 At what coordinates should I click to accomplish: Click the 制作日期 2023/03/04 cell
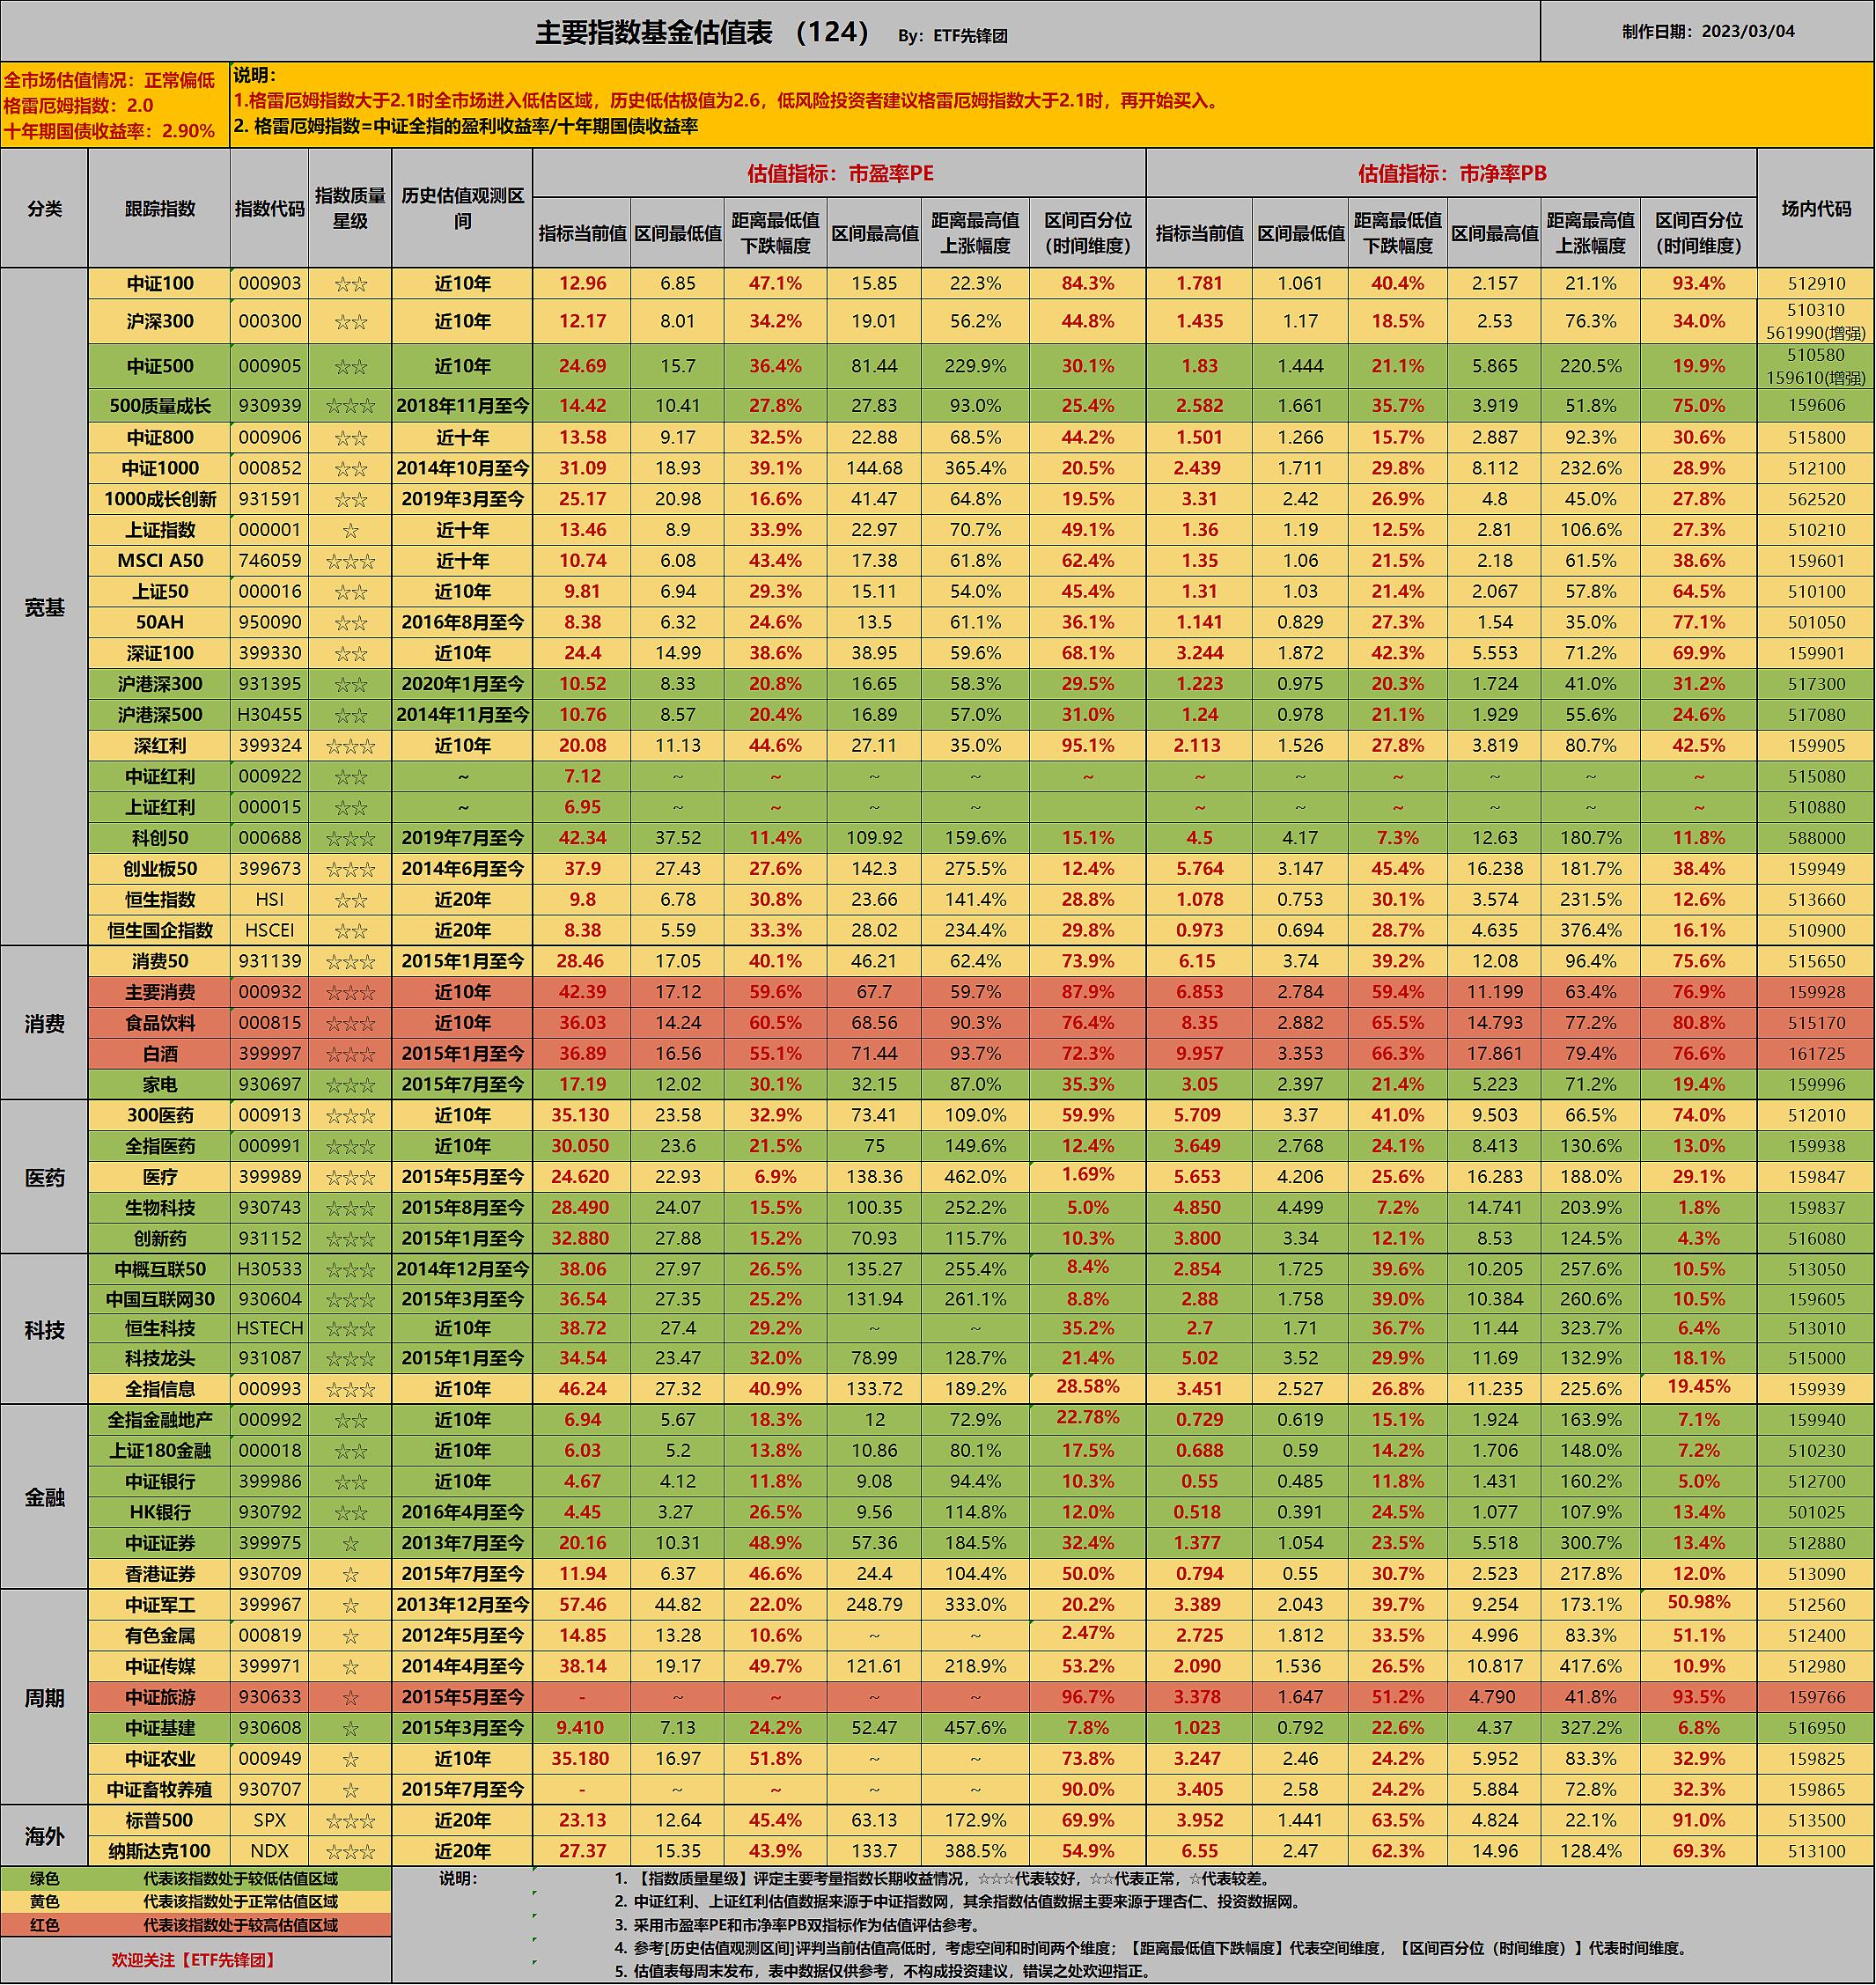pos(1707,31)
